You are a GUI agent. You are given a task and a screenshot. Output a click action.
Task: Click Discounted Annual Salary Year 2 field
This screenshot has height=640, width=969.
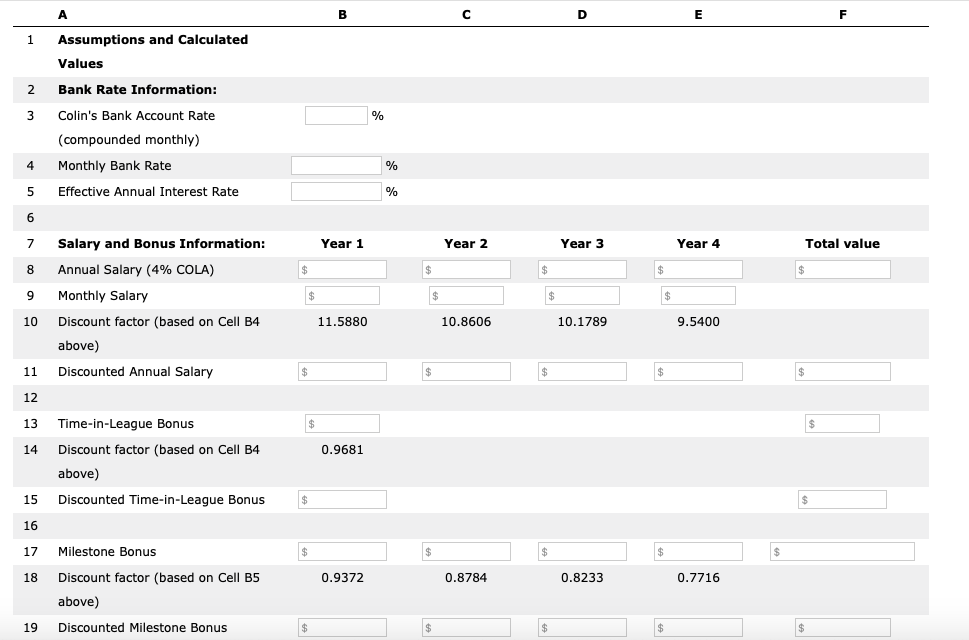coord(467,371)
